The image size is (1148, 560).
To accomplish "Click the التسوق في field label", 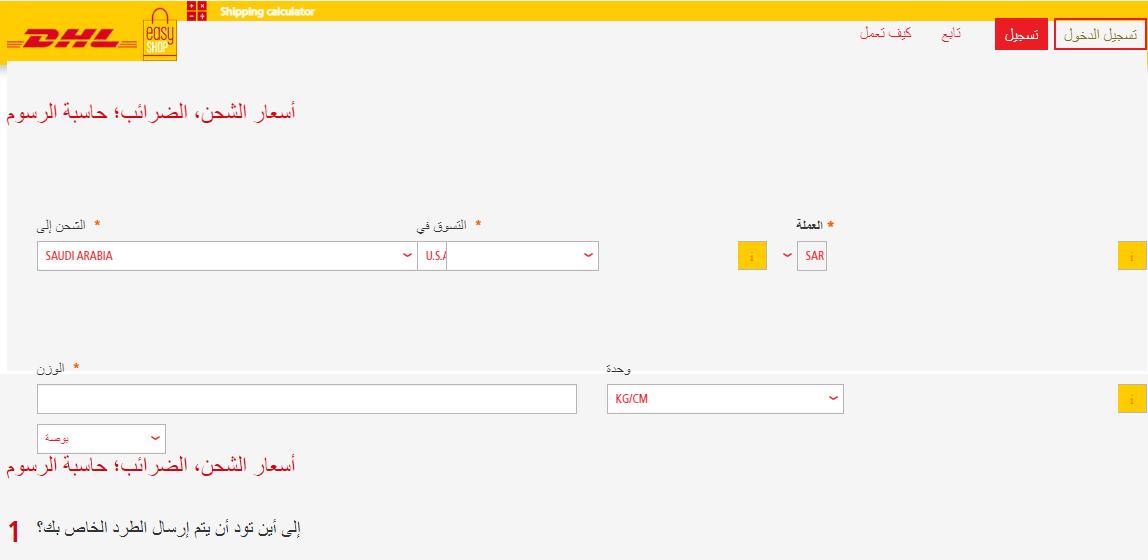I will tap(442, 225).
